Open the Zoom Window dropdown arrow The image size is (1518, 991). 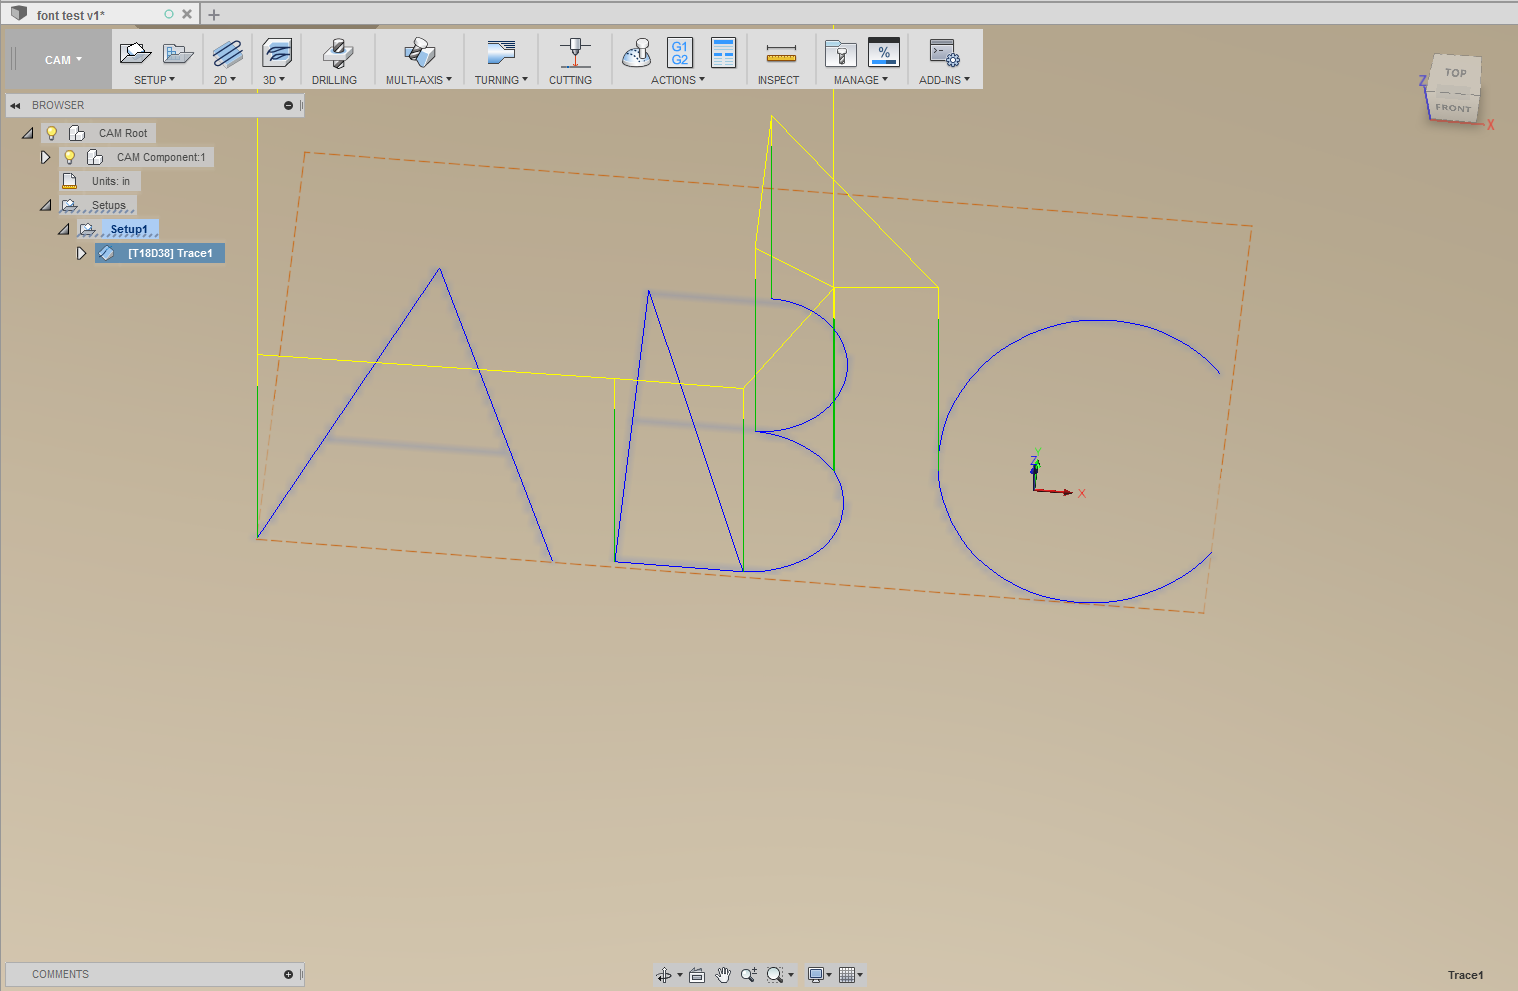click(x=791, y=975)
